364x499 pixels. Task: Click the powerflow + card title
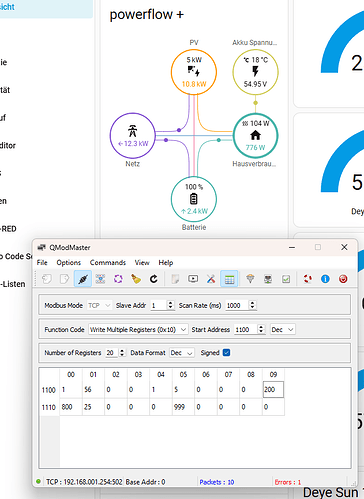click(x=146, y=15)
